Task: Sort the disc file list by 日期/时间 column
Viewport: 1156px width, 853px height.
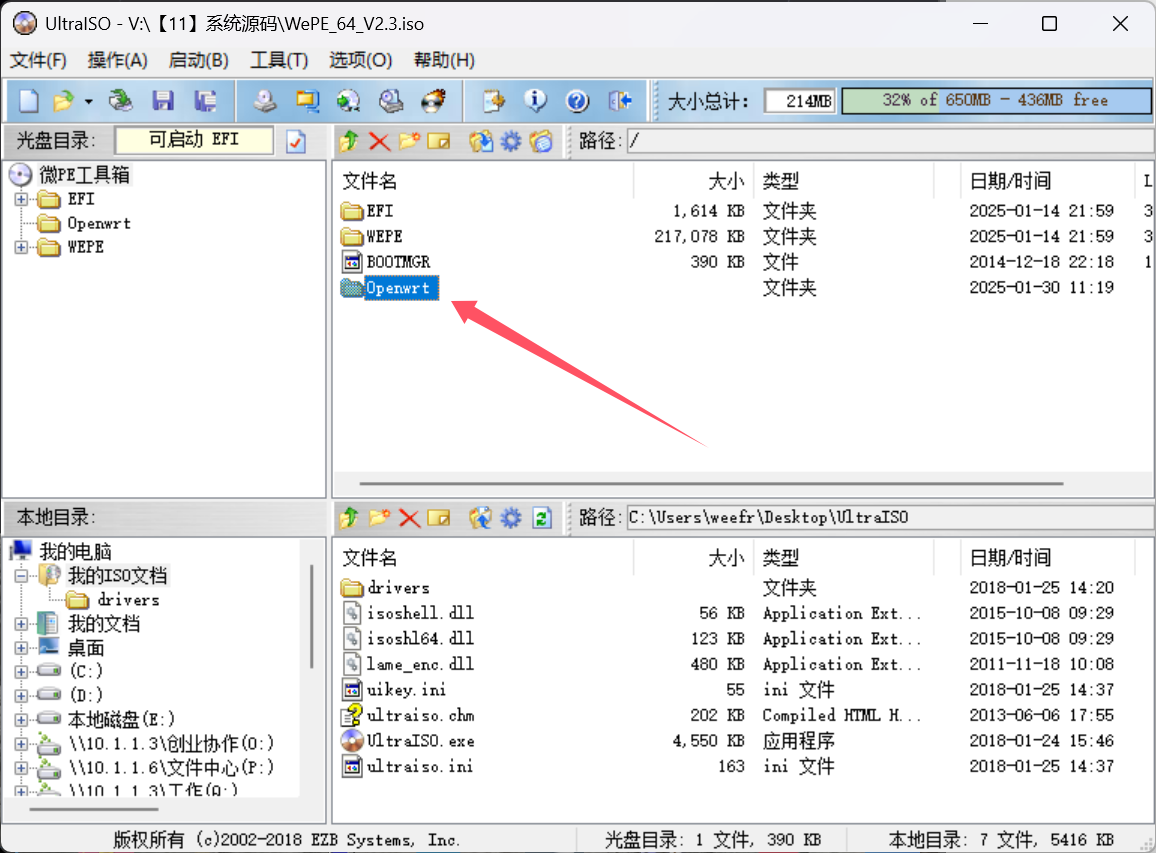Action: 1047,181
